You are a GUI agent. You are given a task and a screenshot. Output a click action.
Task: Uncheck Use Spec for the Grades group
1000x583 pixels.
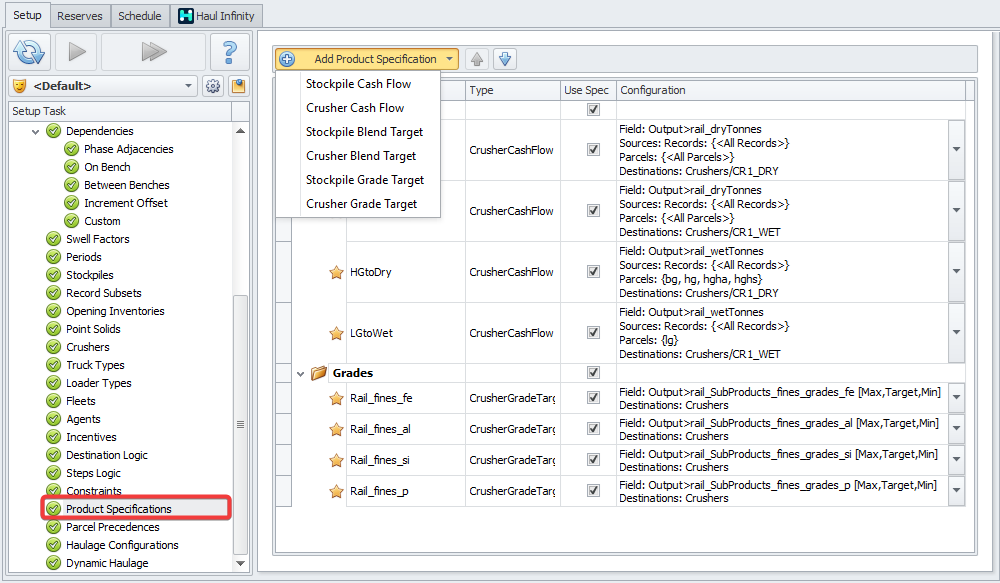pyautogui.click(x=593, y=372)
